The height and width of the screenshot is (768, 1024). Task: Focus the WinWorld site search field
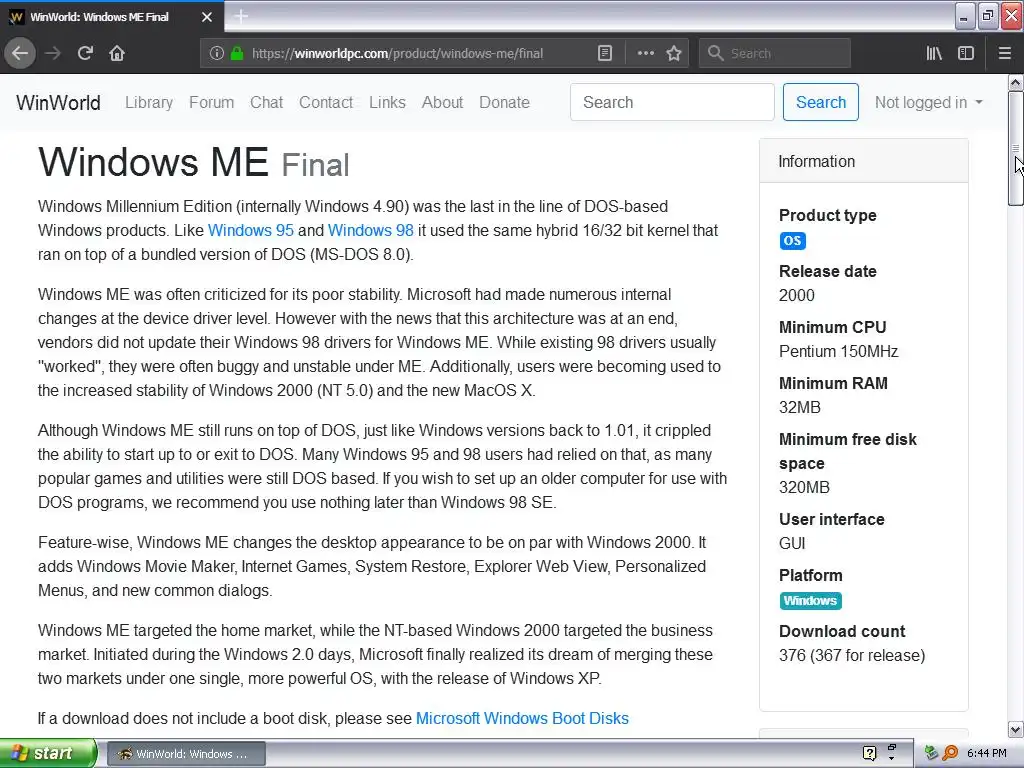click(x=672, y=102)
